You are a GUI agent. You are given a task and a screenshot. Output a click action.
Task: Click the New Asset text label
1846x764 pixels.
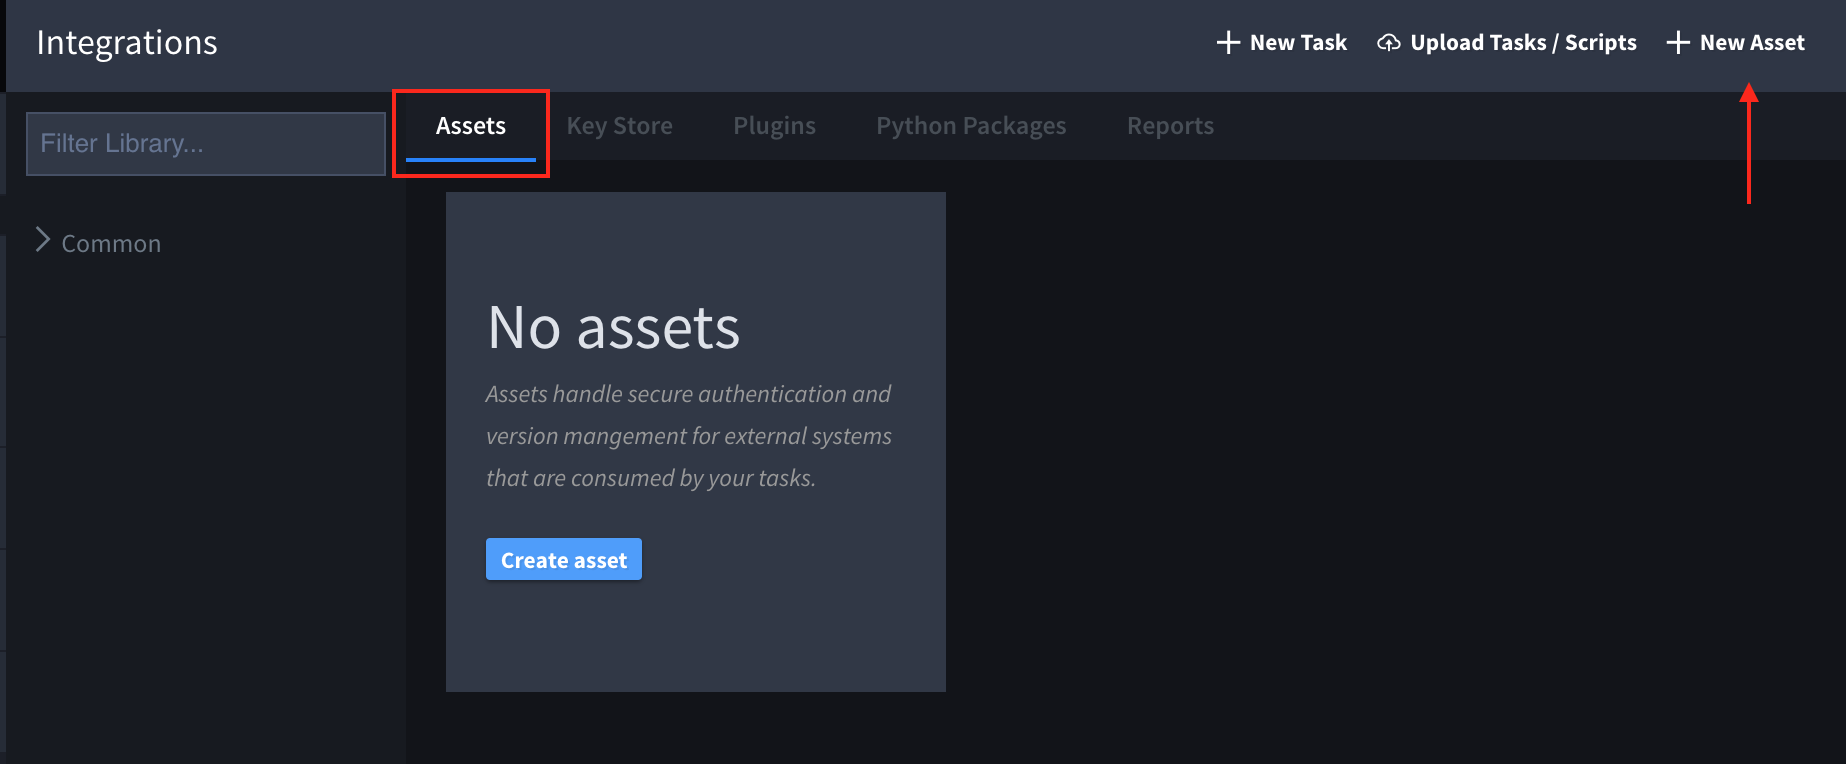[1751, 43]
